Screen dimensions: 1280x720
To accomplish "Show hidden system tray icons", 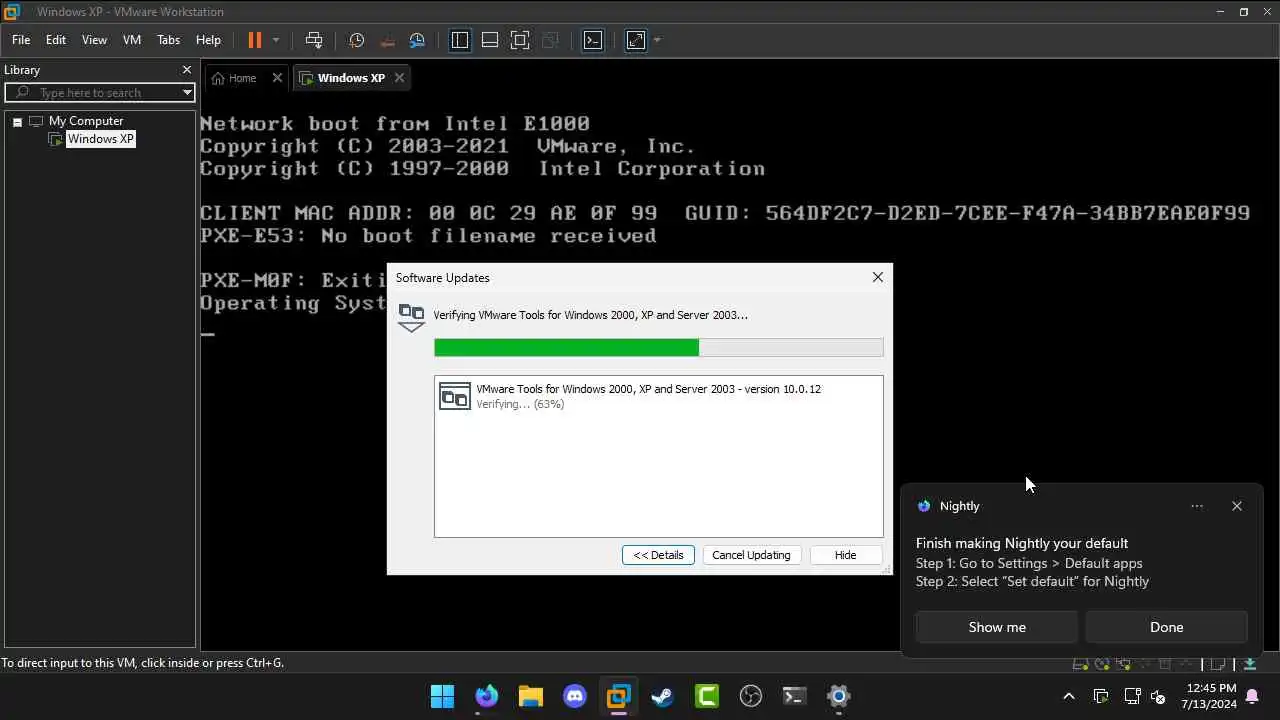I will coord(1069,696).
